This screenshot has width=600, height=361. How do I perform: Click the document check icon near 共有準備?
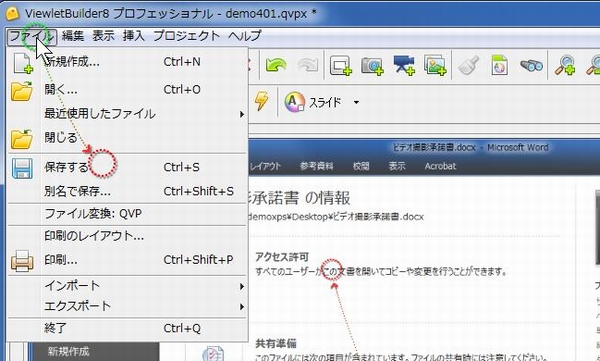[x=213, y=353]
